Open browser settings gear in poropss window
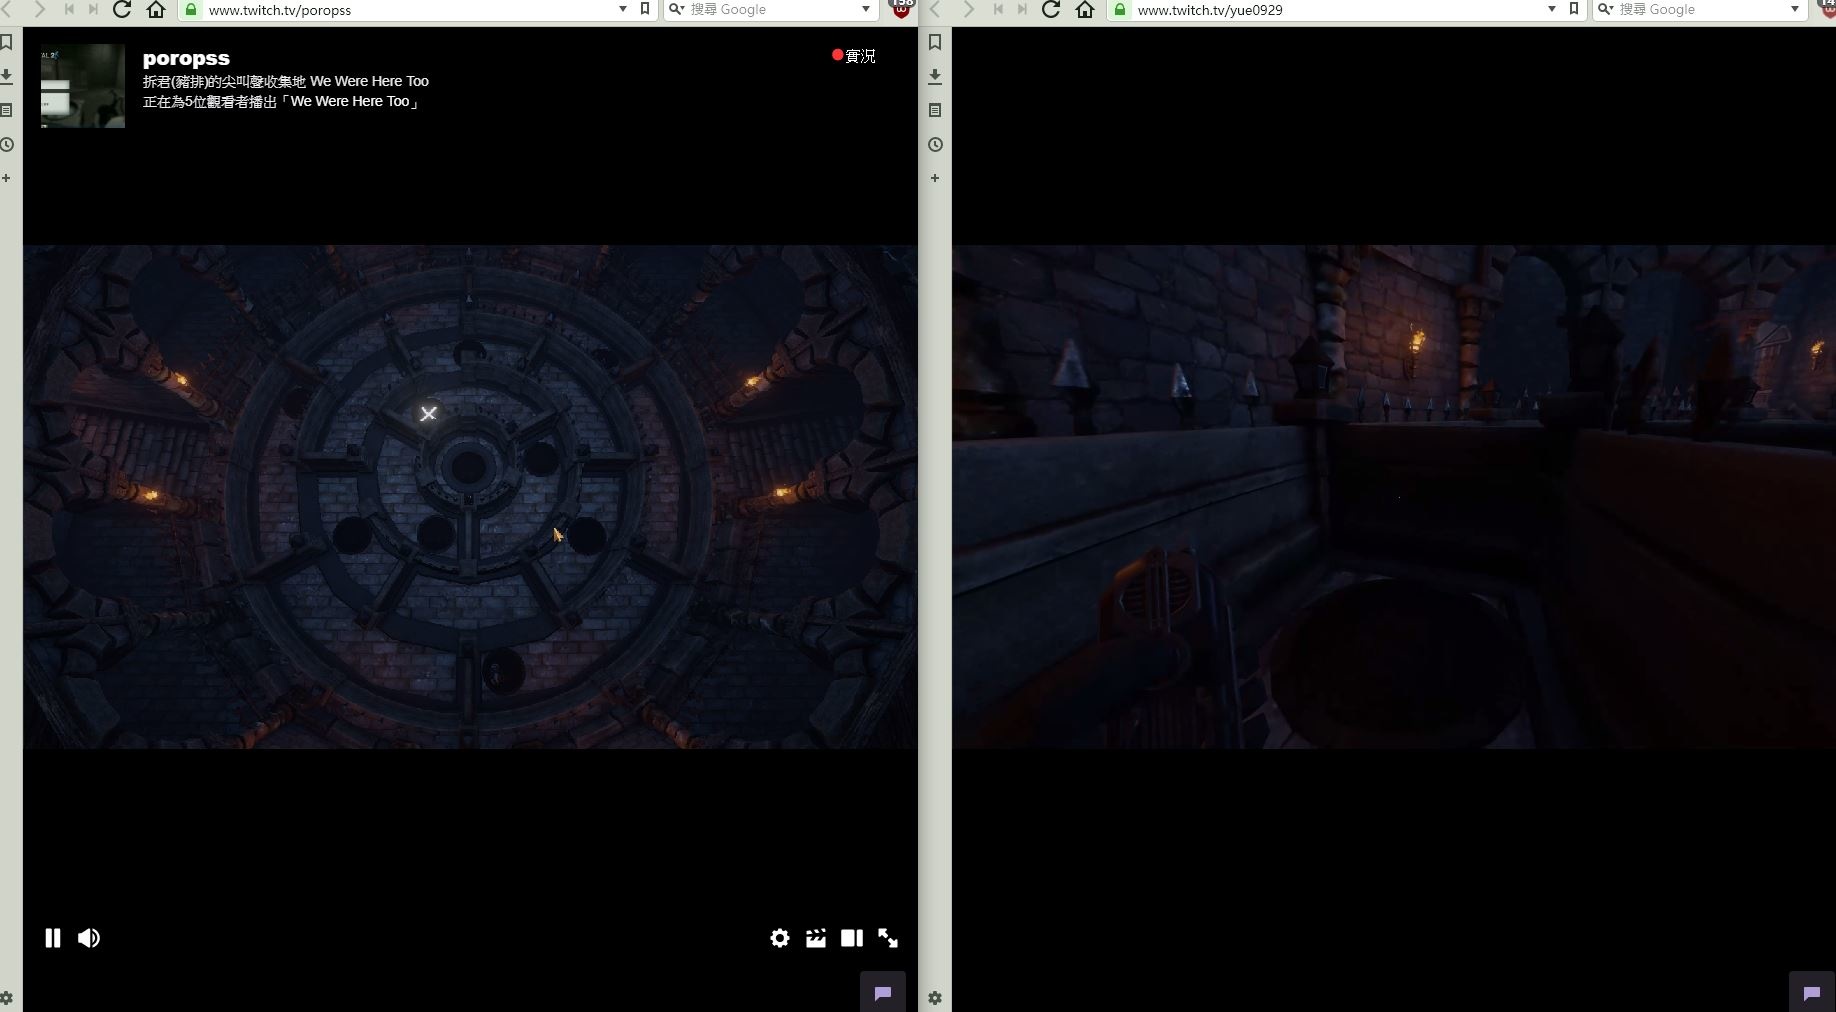1836x1012 pixels. pyautogui.click(x=6, y=998)
